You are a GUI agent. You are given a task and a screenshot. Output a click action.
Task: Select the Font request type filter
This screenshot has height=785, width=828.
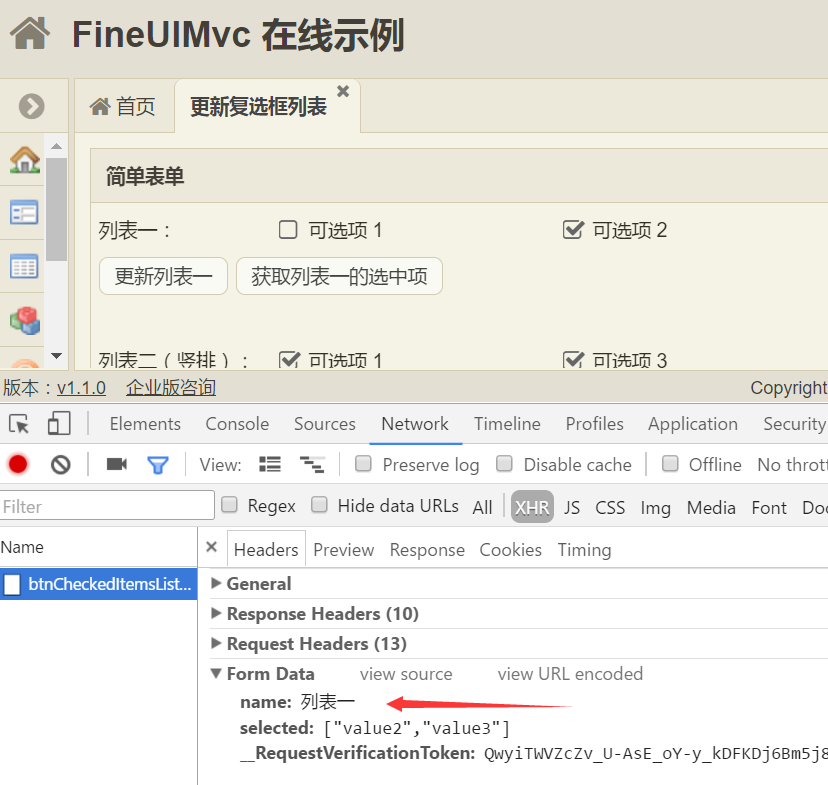point(769,507)
